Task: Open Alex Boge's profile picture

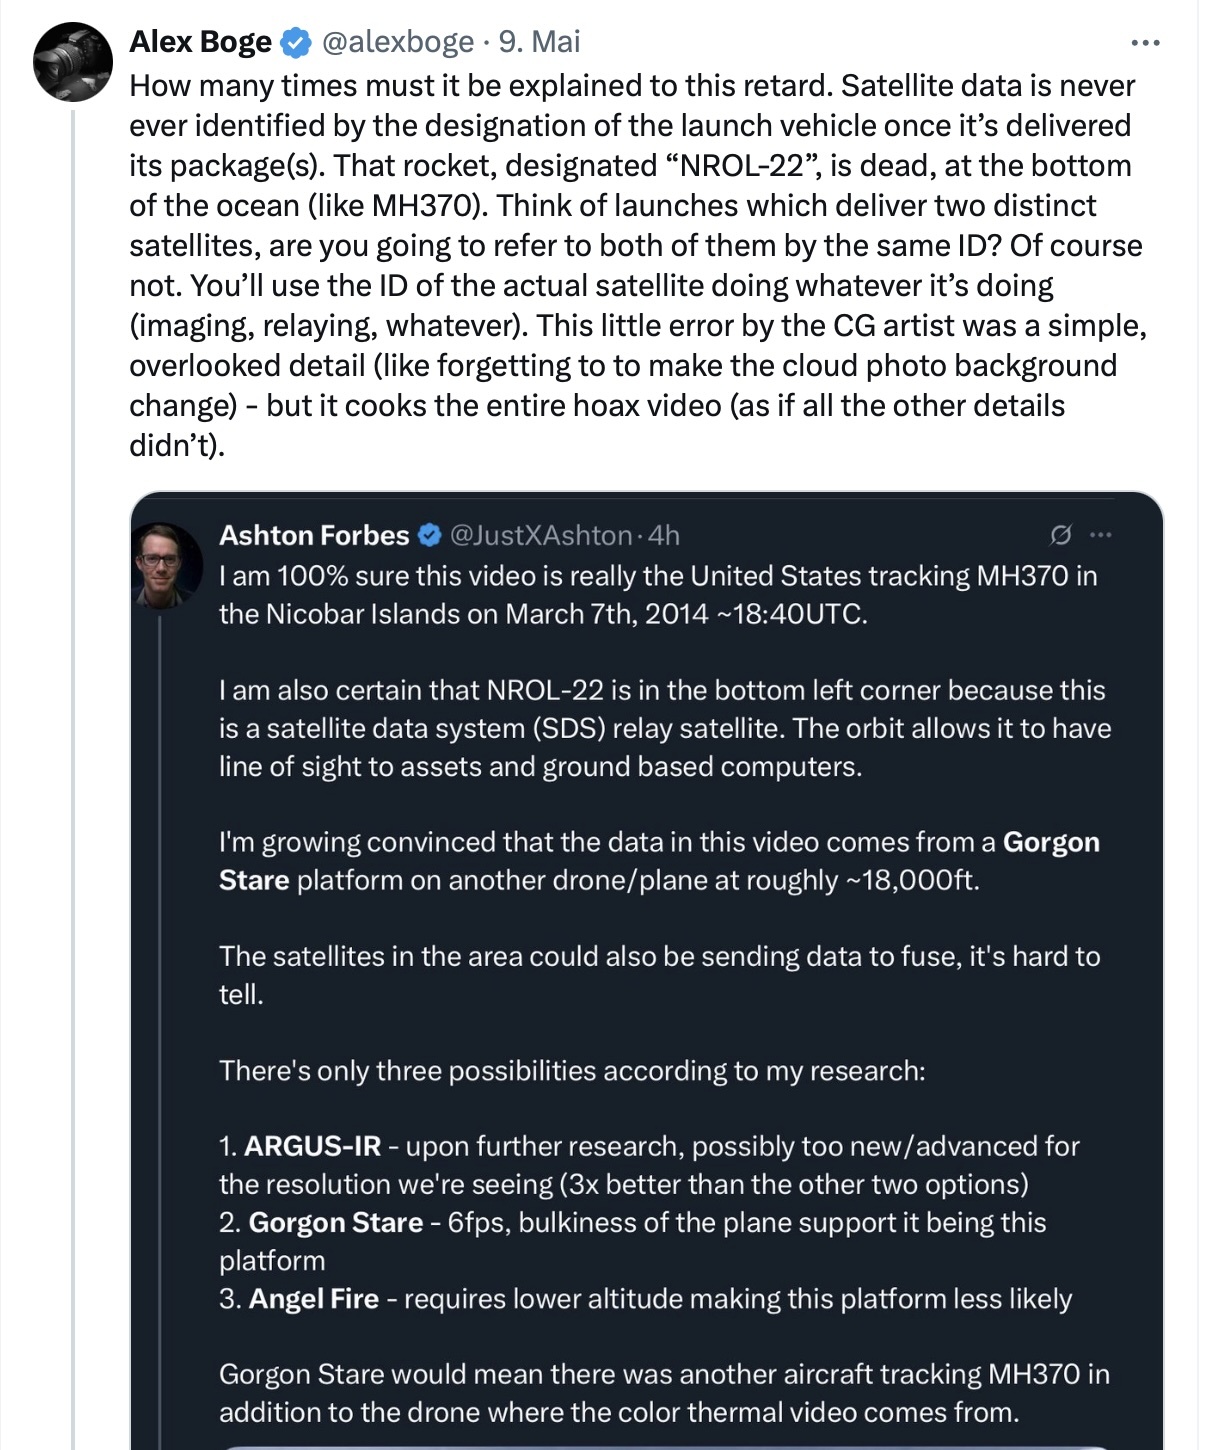Action: point(73,61)
